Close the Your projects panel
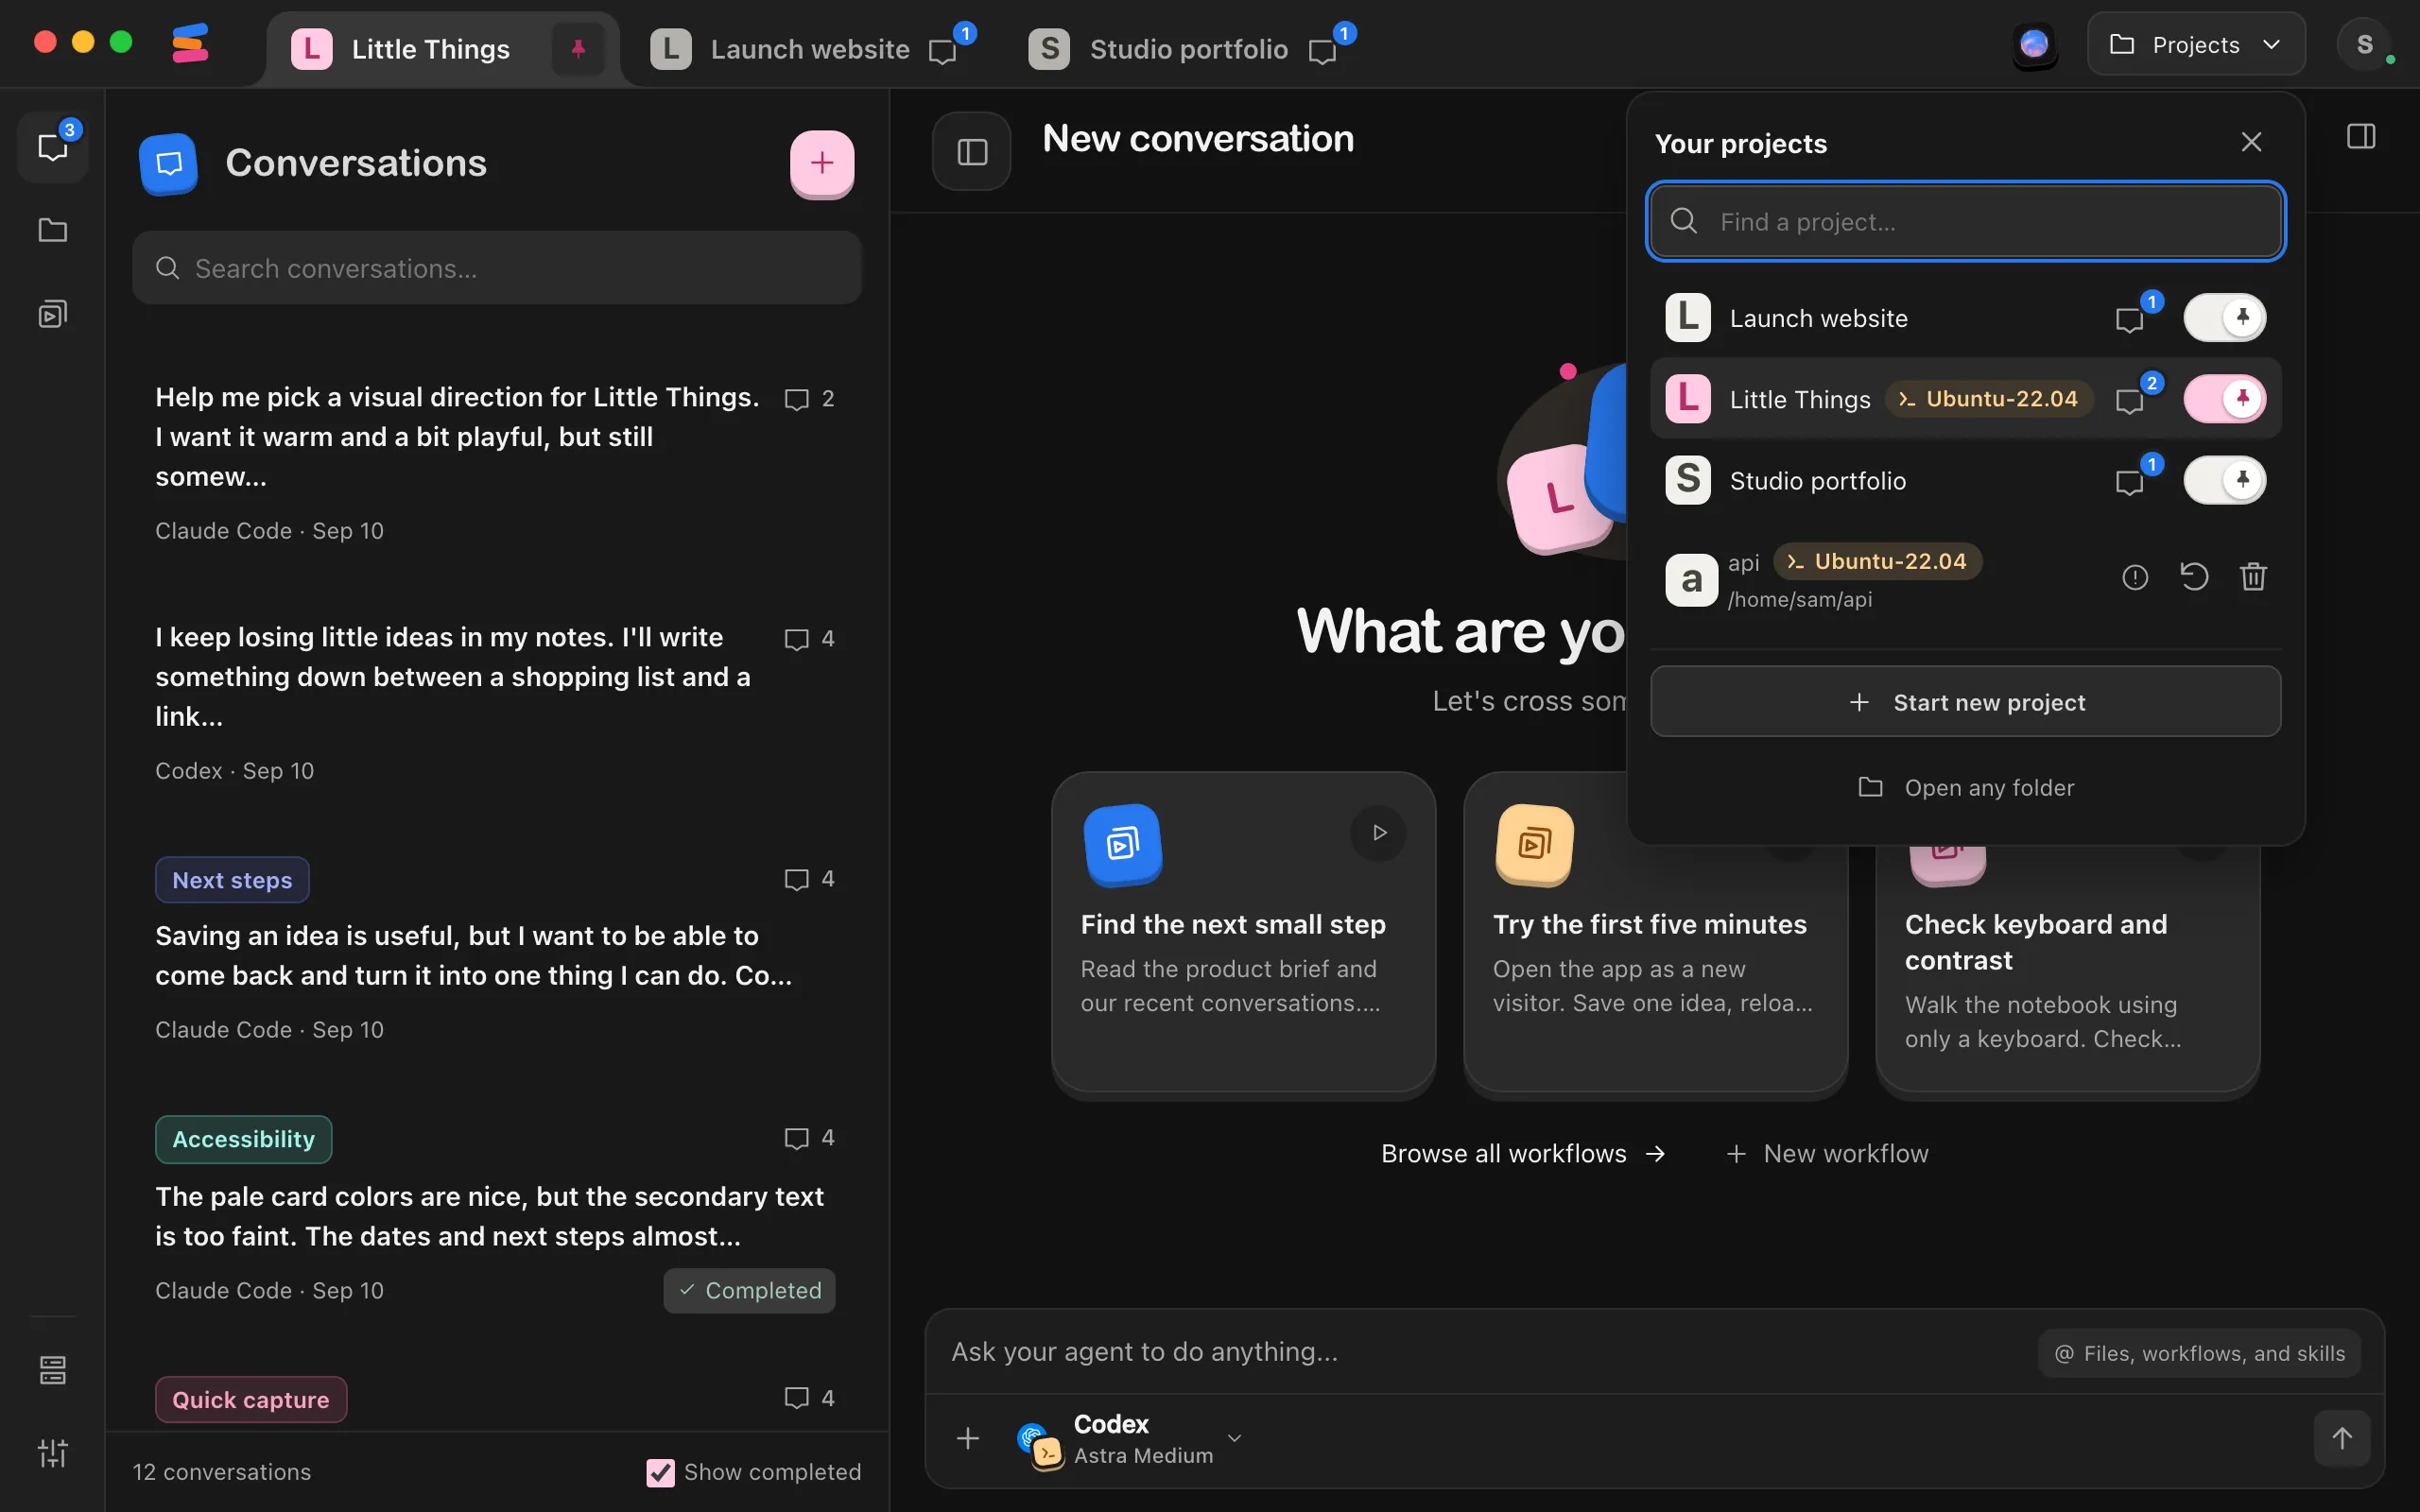The height and width of the screenshot is (1512, 2420). (2251, 142)
